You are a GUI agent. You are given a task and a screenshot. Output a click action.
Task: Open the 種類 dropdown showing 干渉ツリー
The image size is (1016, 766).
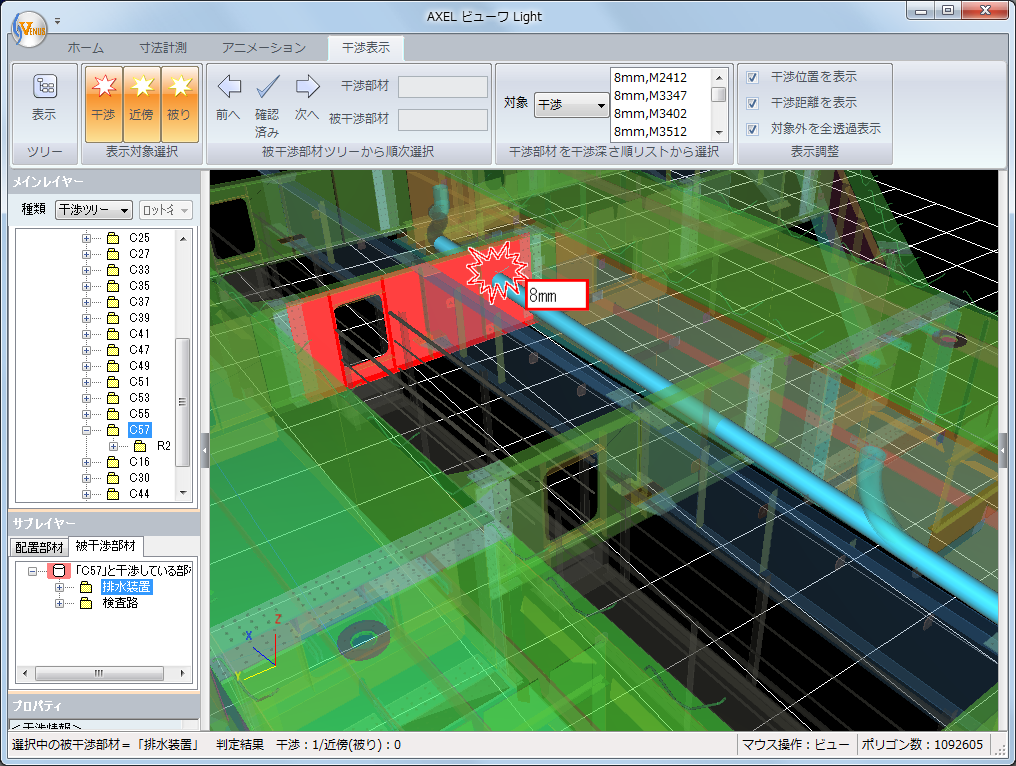94,210
